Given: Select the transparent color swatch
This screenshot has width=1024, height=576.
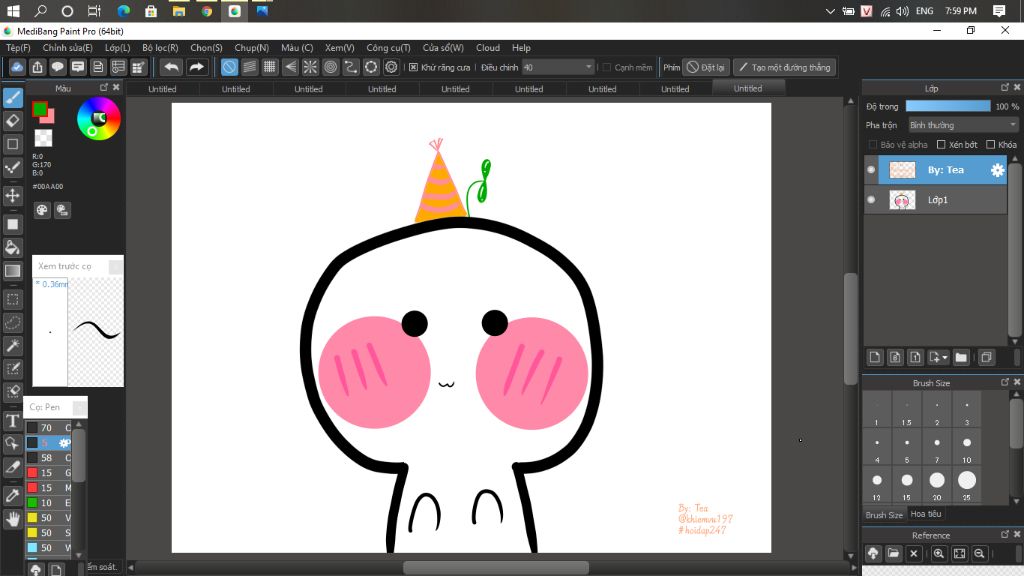Looking at the screenshot, I should coord(43,138).
